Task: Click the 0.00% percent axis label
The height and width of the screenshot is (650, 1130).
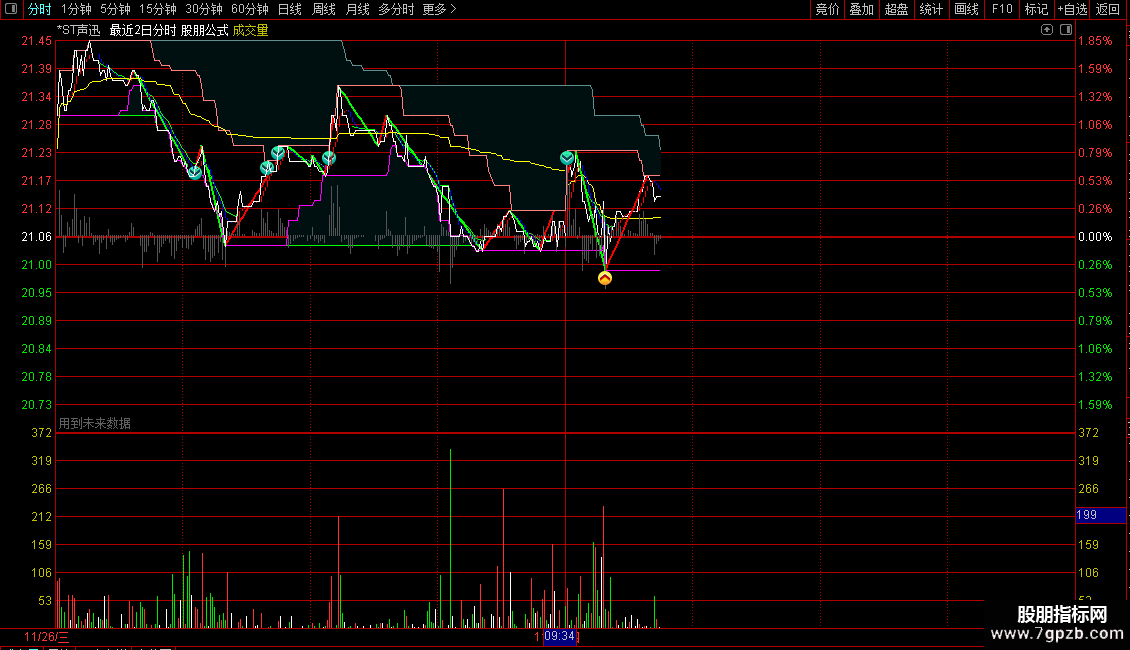Action: coord(1095,237)
